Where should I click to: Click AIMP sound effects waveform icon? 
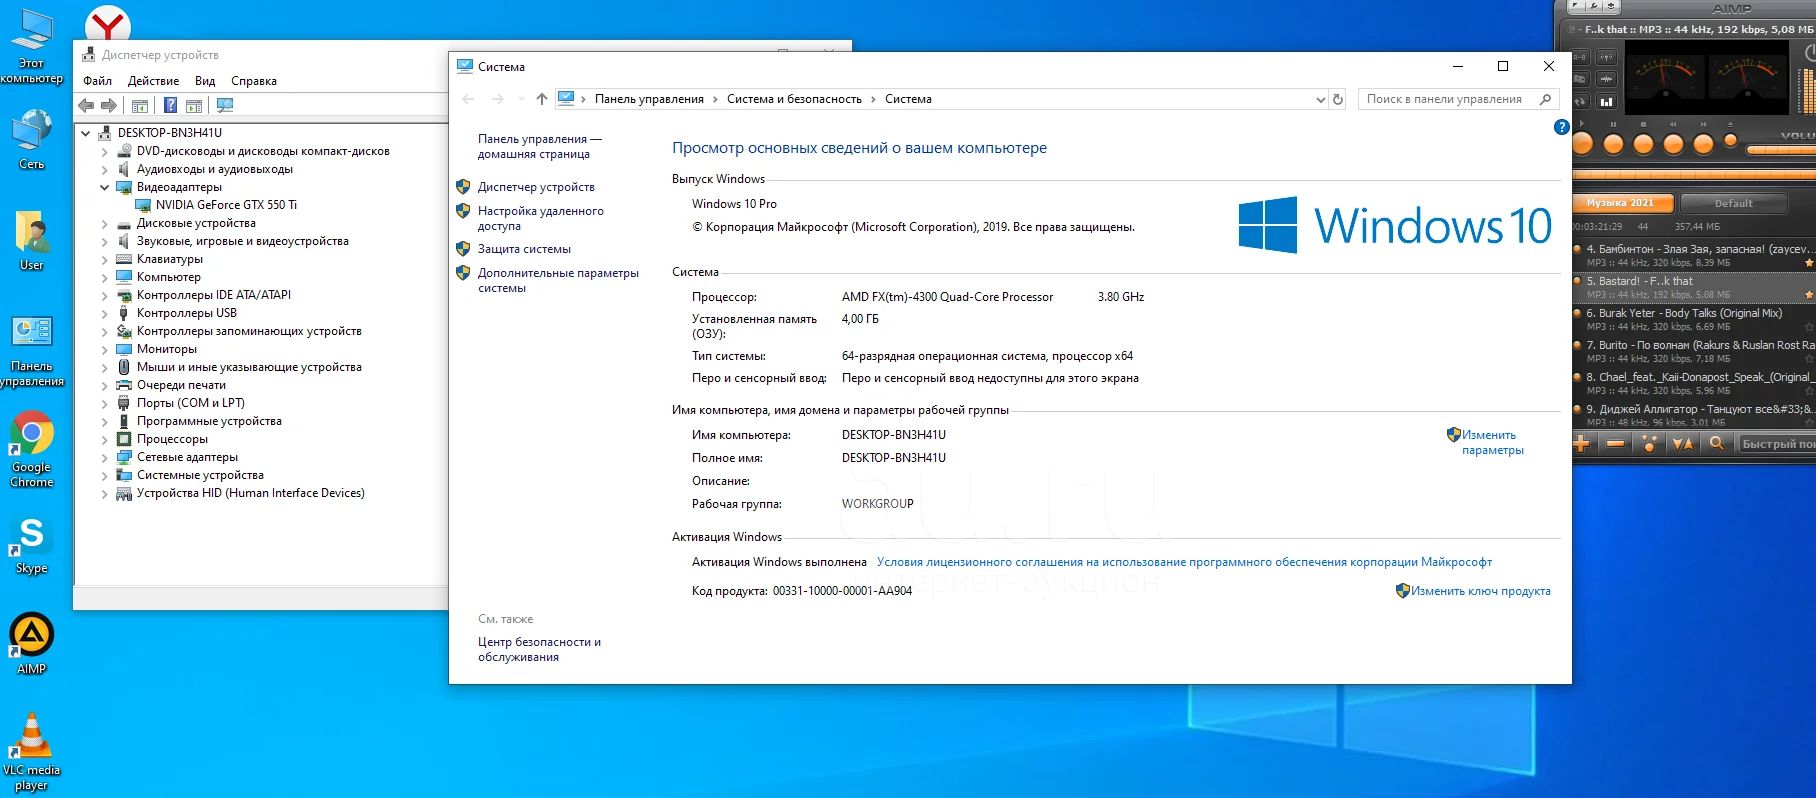point(1606,79)
